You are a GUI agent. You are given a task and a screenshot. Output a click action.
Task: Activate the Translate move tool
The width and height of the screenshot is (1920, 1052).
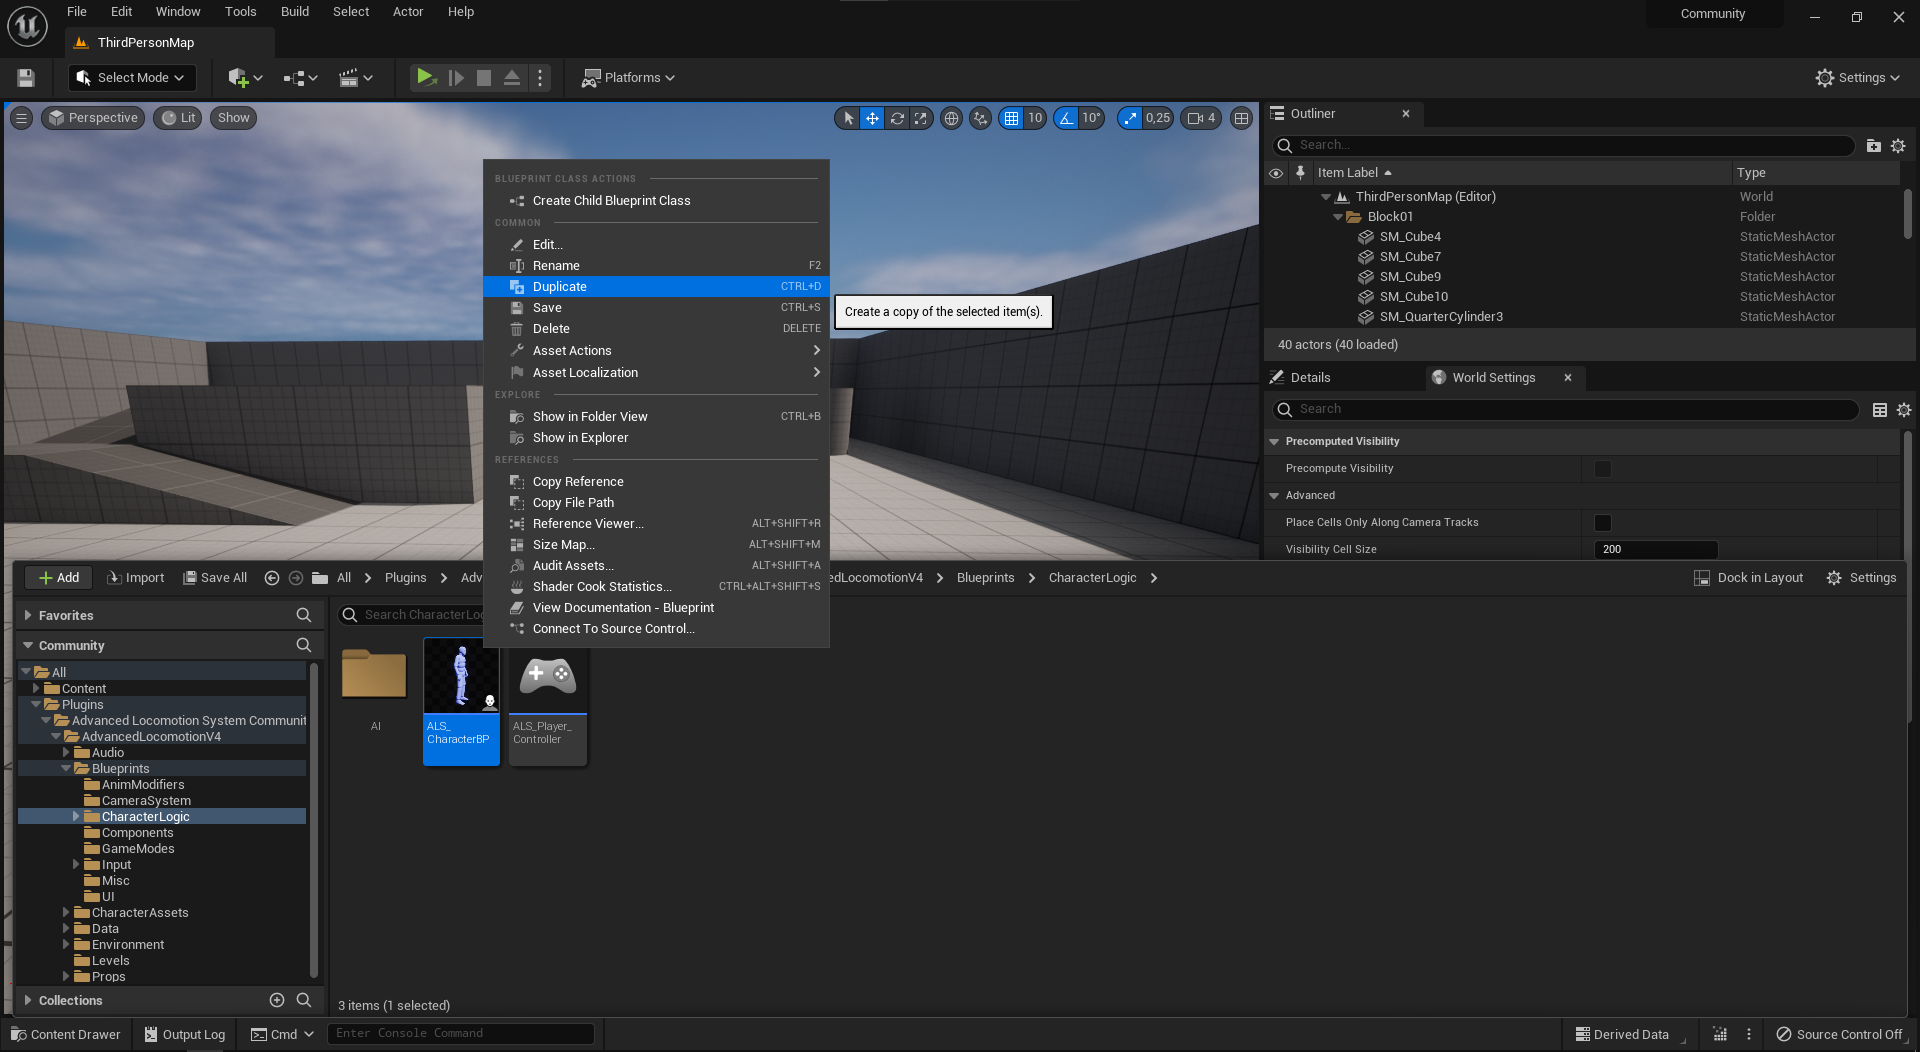(x=872, y=118)
